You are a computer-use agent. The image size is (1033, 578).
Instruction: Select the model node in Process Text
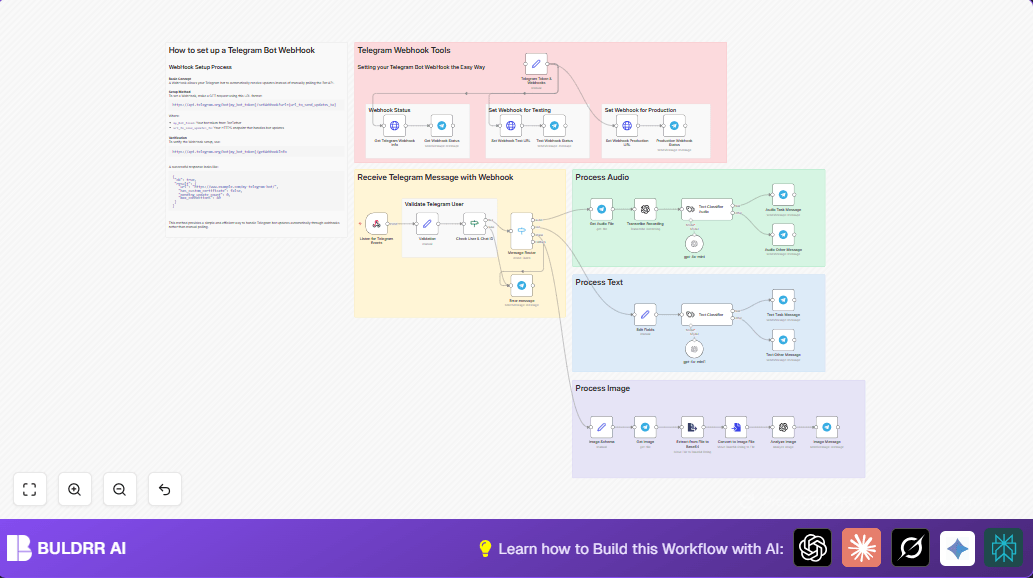pyautogui.click(x=694, y=349)
